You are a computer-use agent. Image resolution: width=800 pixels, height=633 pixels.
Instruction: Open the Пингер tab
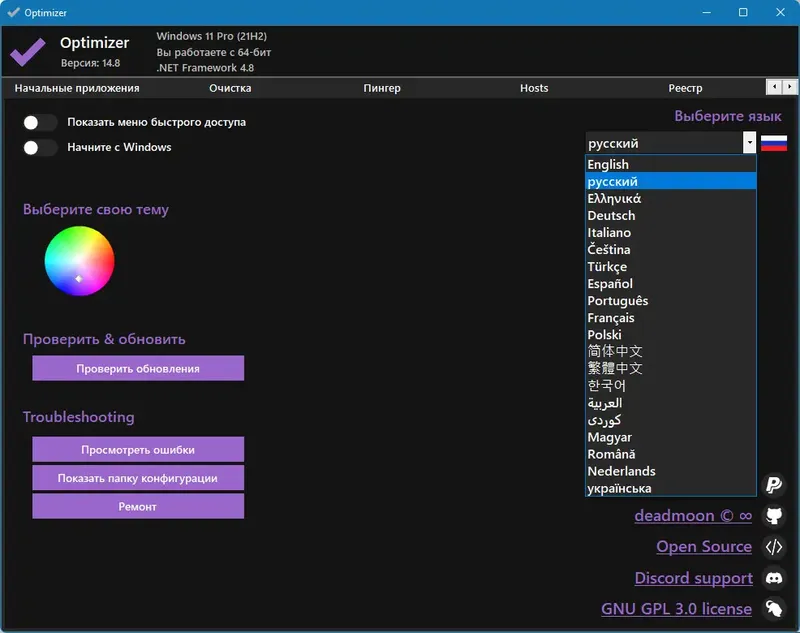[x=382, y=88]
